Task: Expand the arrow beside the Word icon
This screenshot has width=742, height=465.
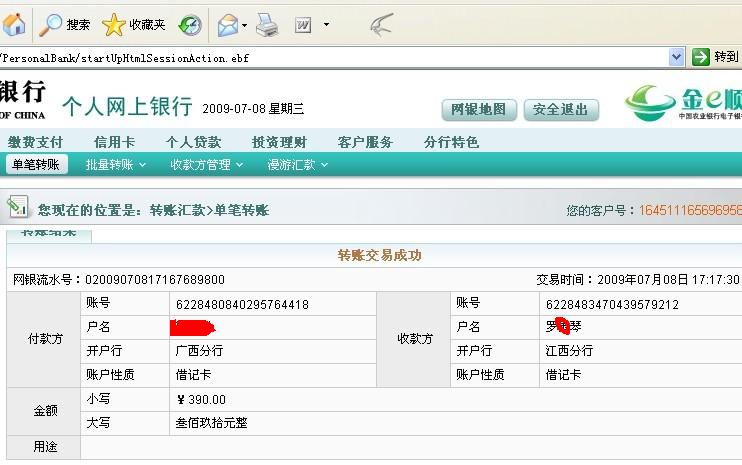Action: tap(326, 24)
